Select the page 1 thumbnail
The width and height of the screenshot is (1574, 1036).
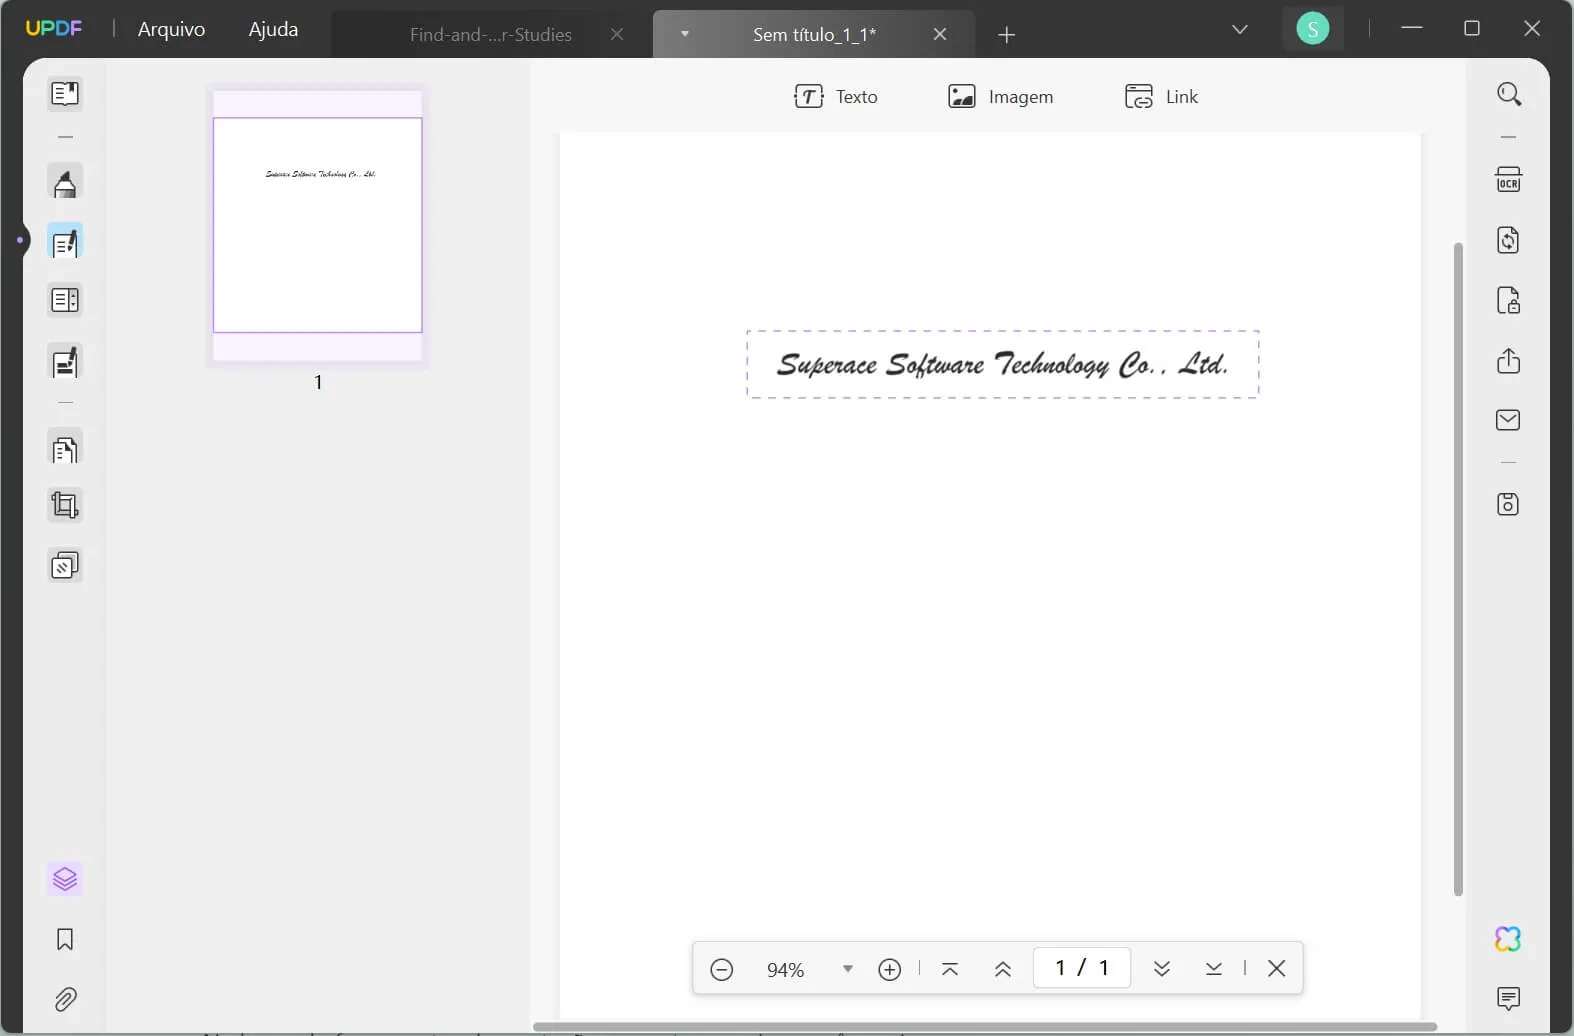pos(318,225)
